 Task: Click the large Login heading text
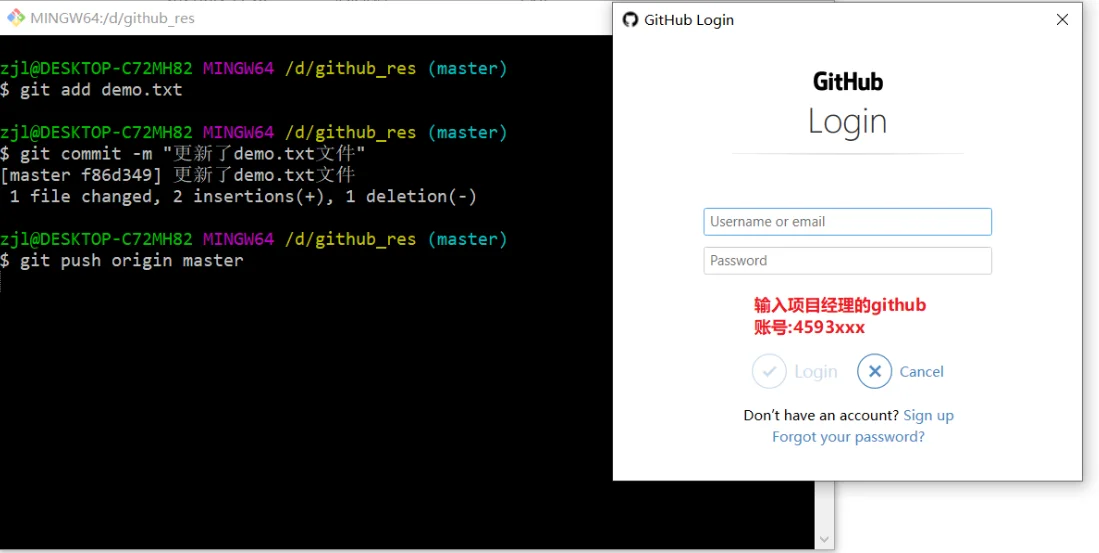pyautogui.click(x=848, y=122)
